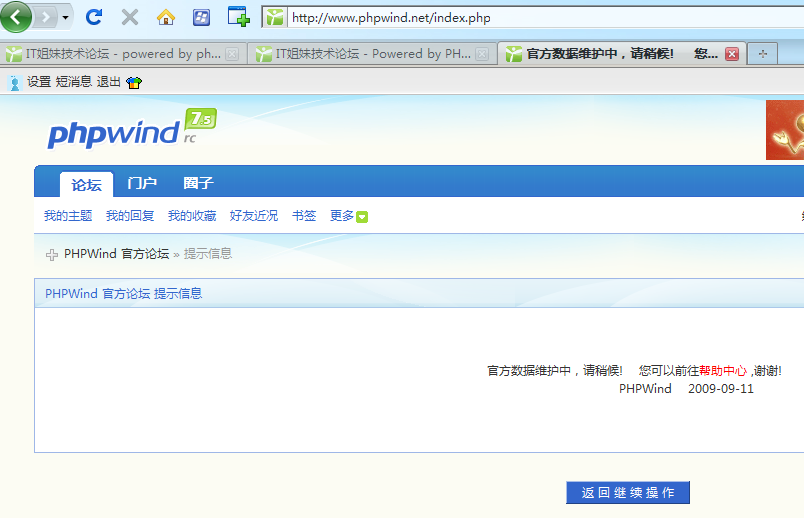The height and width of the screenshot is (518, 804).
Task: Go to the home page icon
Action: (166, 17)
